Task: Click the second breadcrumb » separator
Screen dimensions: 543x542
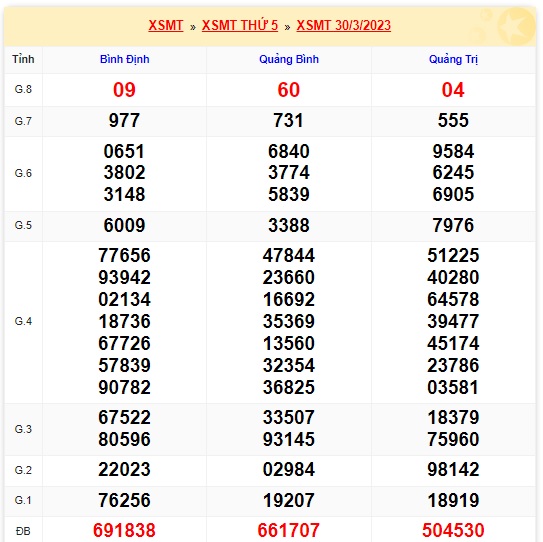Action: pyautogui.click(x=287, y=27)
